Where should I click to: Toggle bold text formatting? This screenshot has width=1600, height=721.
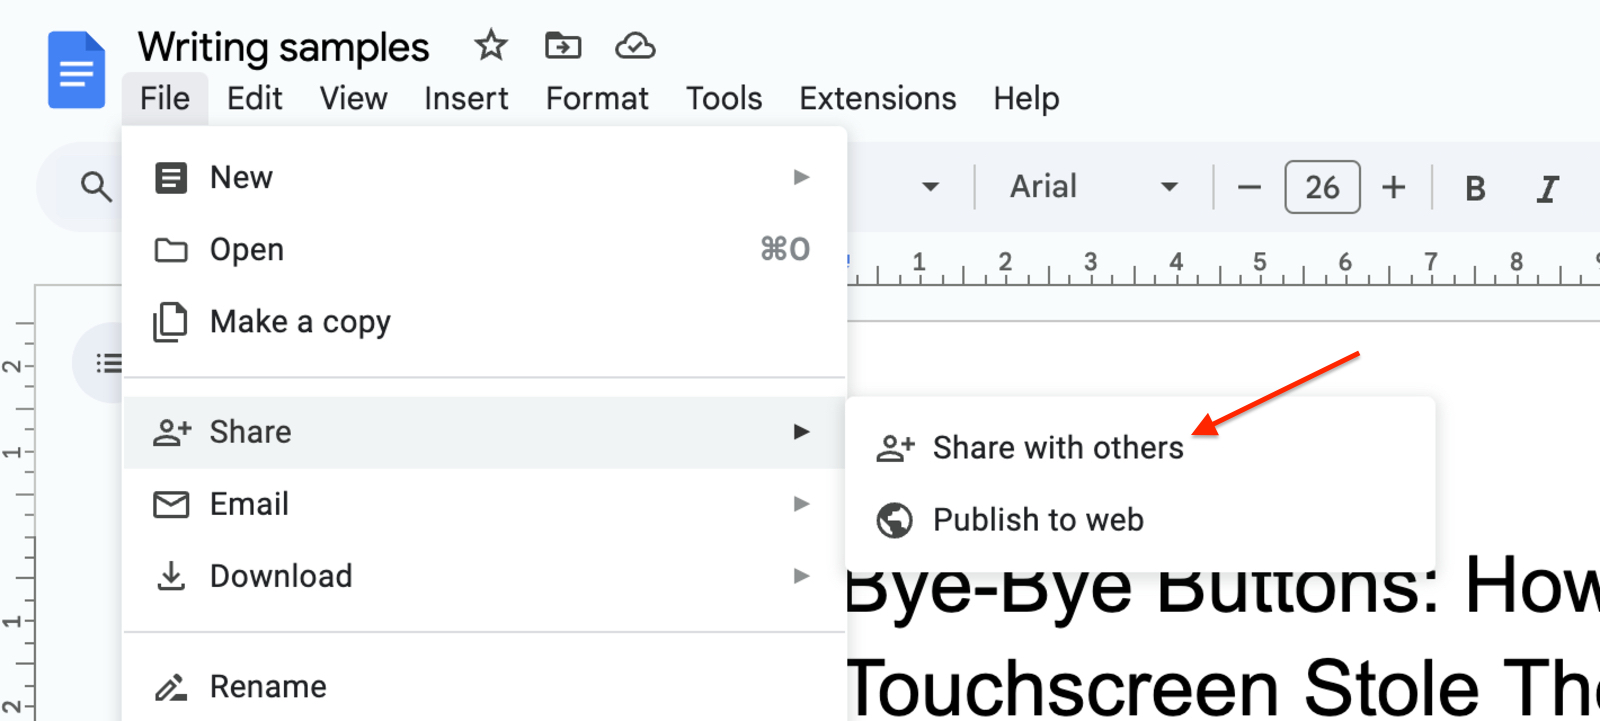pos(1473,187)
